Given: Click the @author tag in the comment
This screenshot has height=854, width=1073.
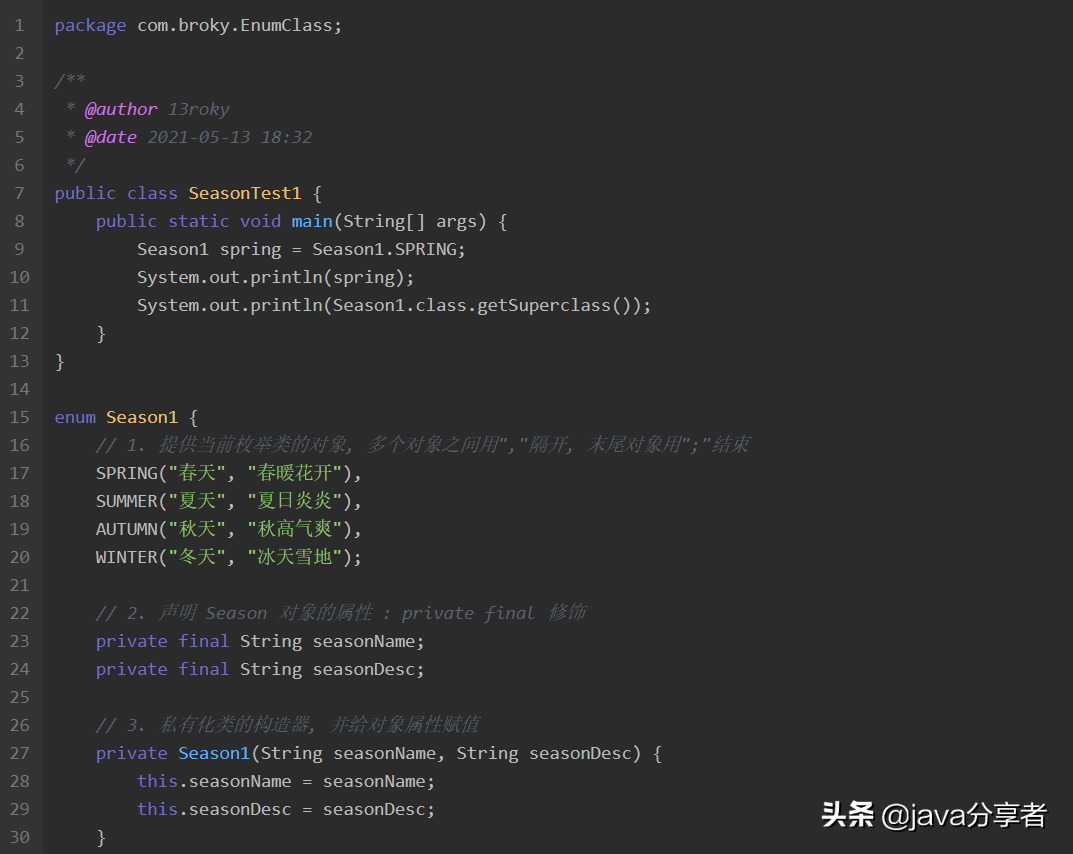Looking at the screenshot, I should 120,109.
